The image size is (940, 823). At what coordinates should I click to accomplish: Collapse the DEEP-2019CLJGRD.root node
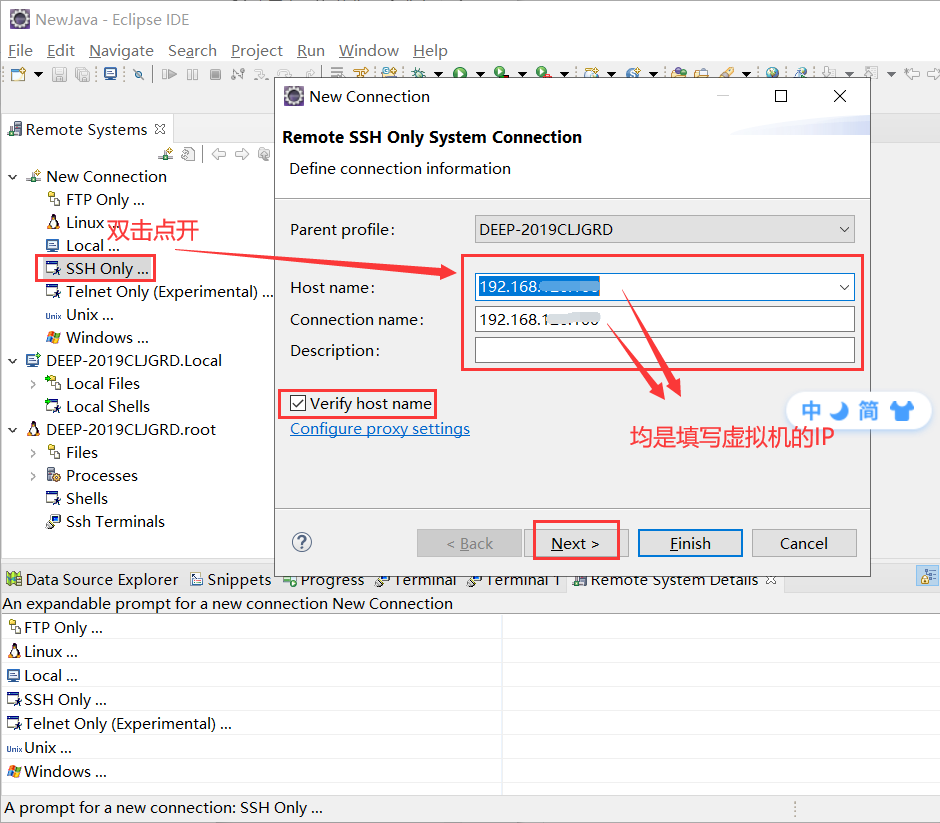click(13, 430)
